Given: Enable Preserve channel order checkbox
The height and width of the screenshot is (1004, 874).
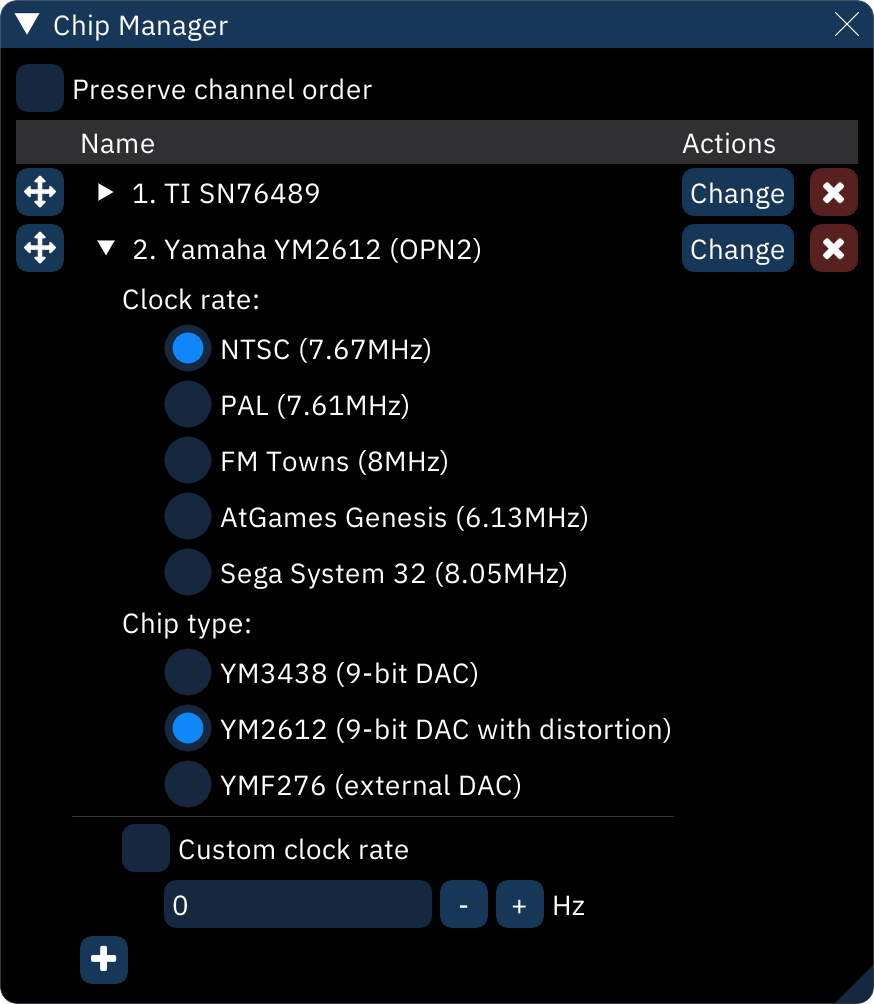Looking at the screenshot, I should point(40,89).
